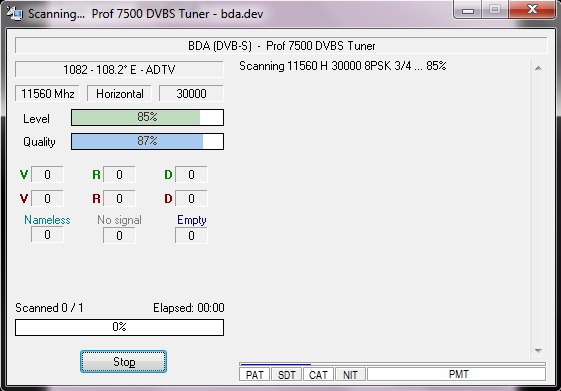The height and width of the screenshot is (391, 561).
Task: Click the Quality label
Action: tap(39, 142)
